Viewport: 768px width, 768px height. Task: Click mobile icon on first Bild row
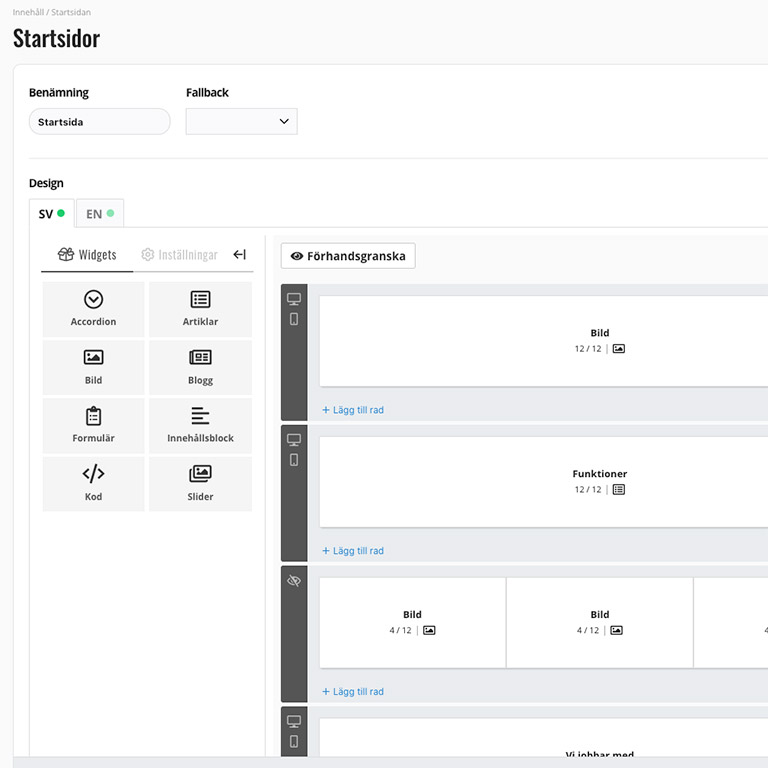294,319
